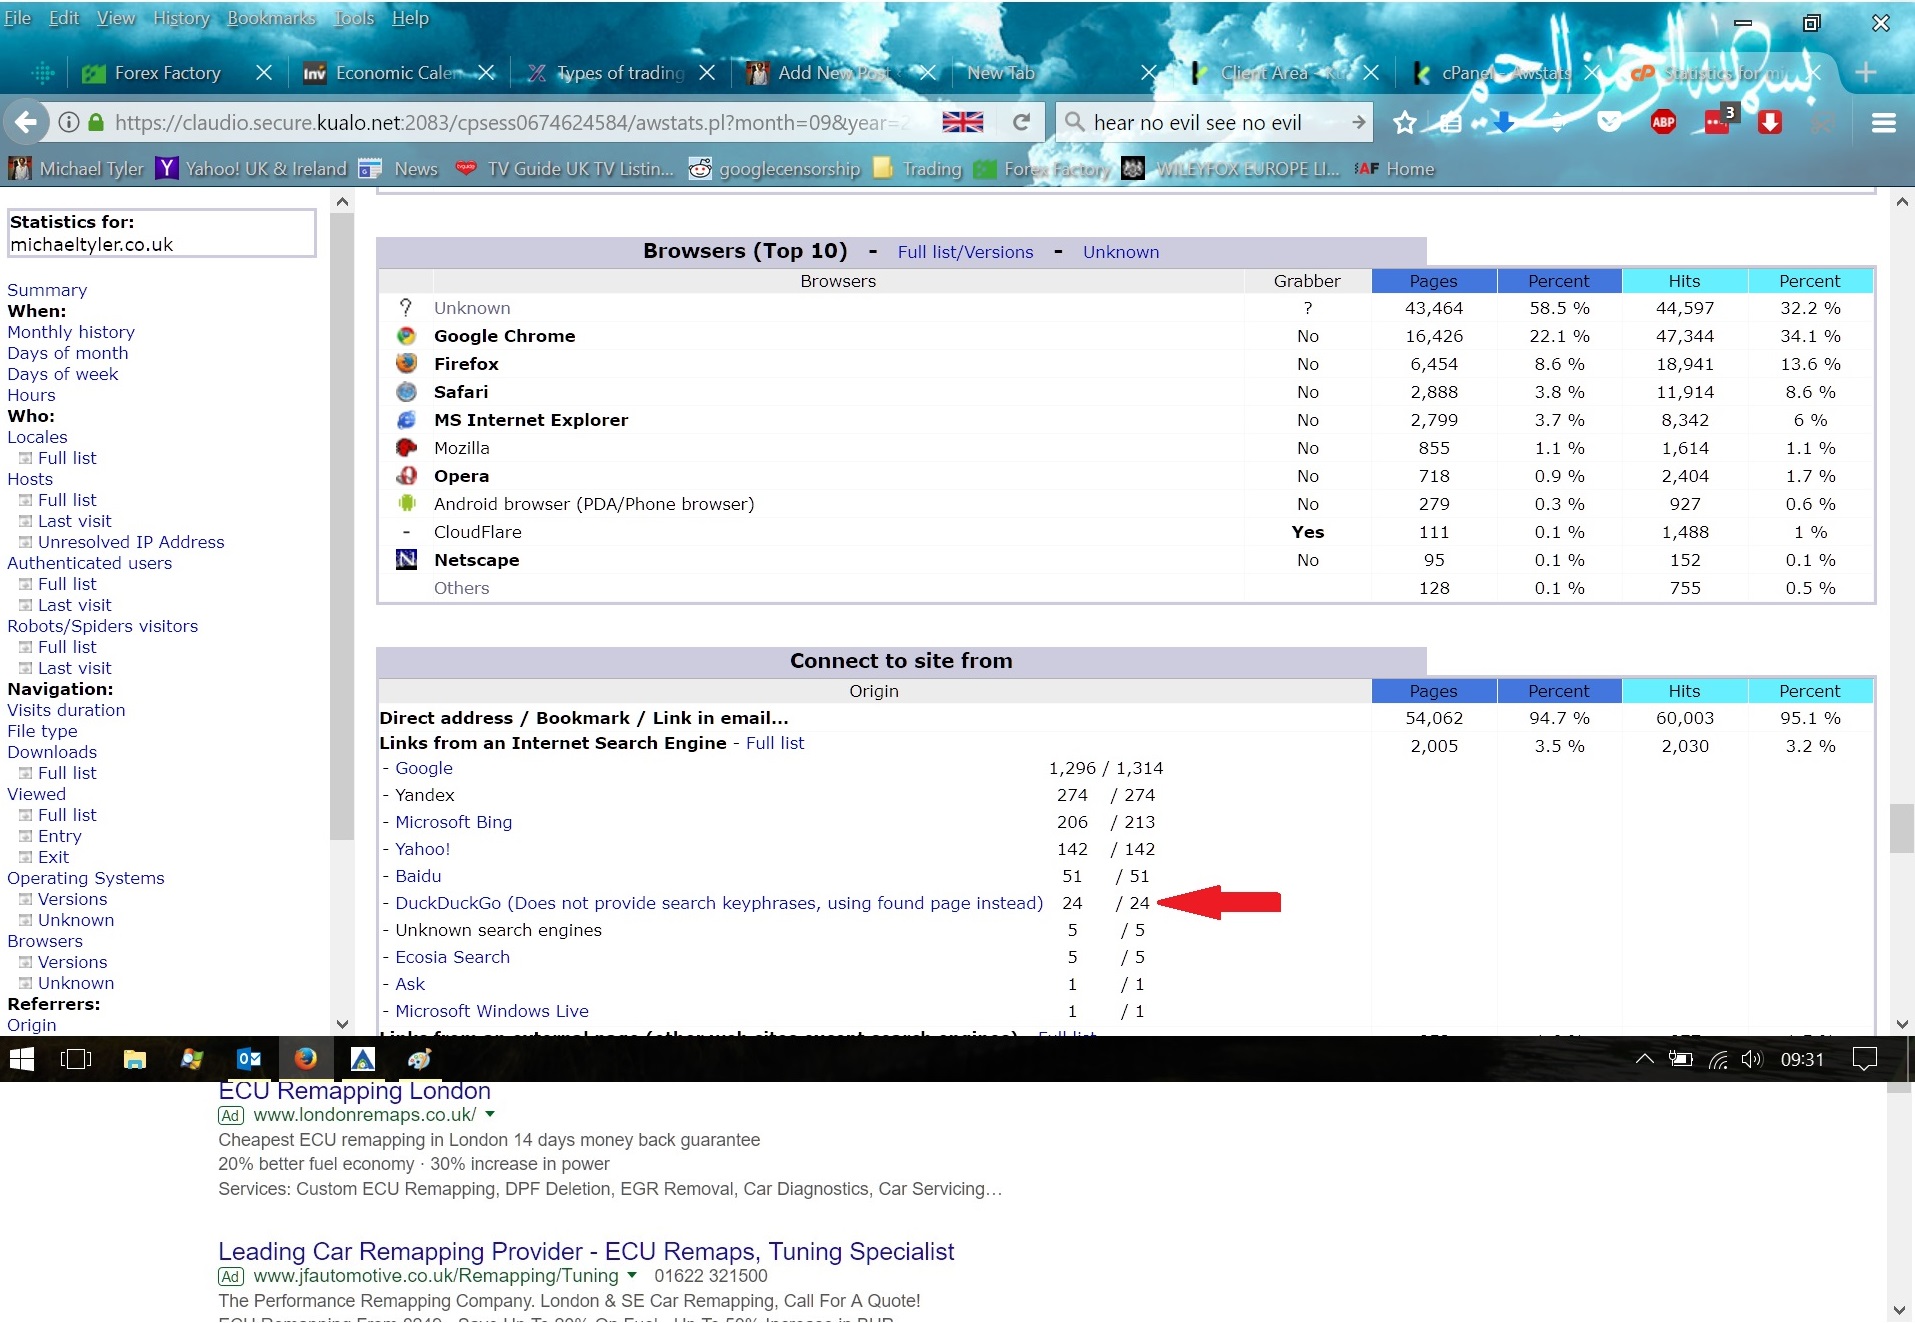This screenshot has width=1915, height=1323.
Task: Click the main page vertical scrollbar thumb
Action: point(1902,828)
